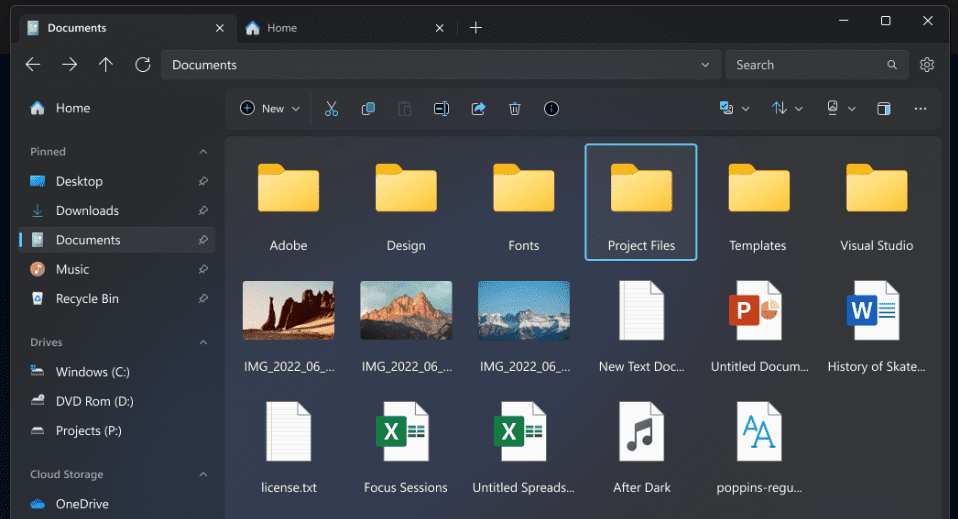The image size is (958, 519).
Task: Switch to the Home tab
Action: pos(282,28)
